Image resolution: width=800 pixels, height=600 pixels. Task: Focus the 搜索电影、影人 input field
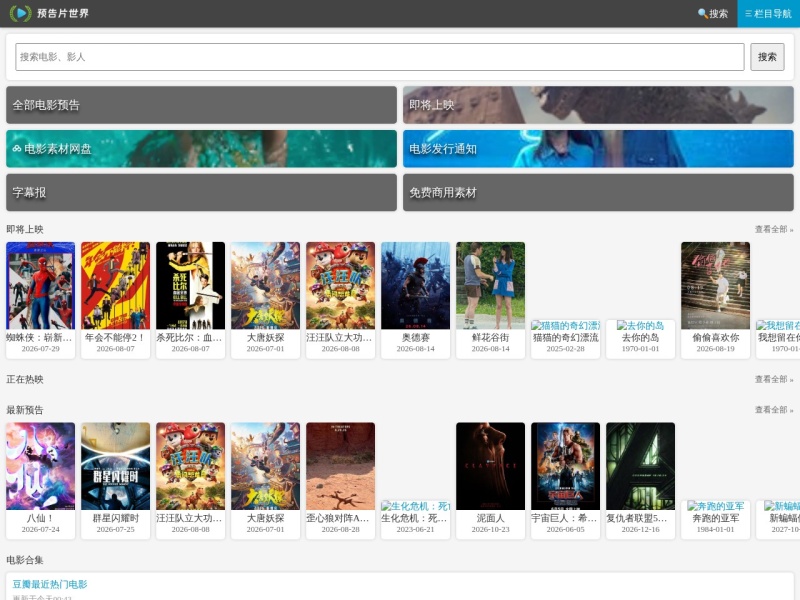[x=380, y=57]
